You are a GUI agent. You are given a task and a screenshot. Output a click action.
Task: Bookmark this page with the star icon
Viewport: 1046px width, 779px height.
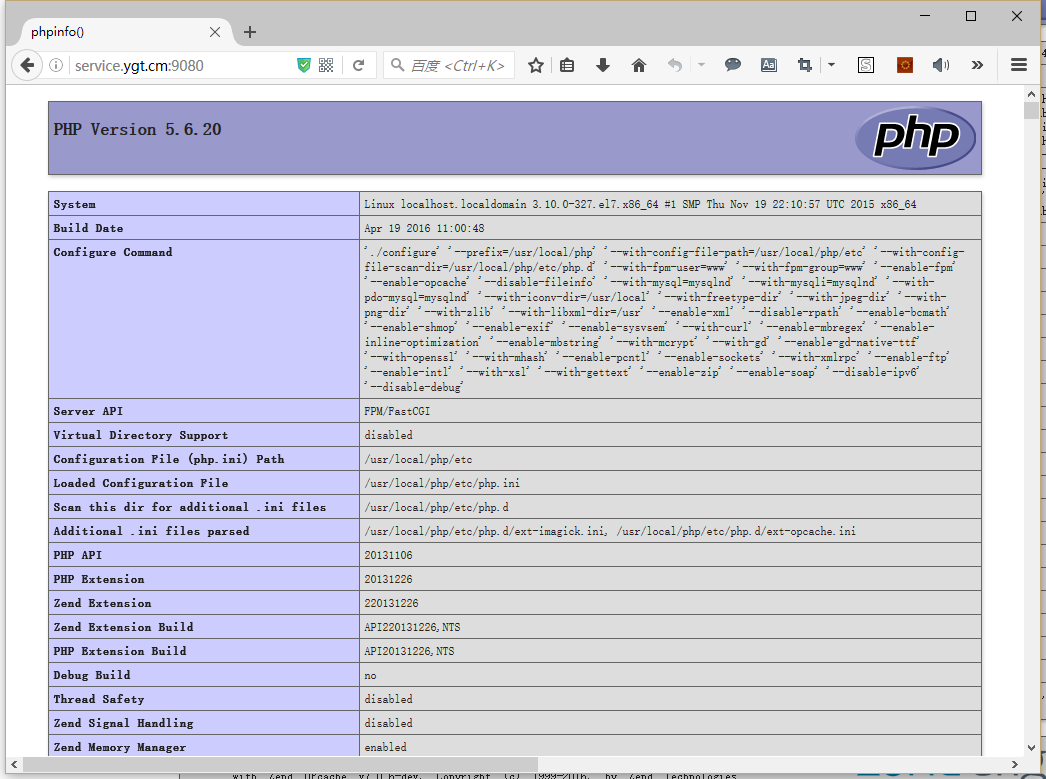pos(536,65)
